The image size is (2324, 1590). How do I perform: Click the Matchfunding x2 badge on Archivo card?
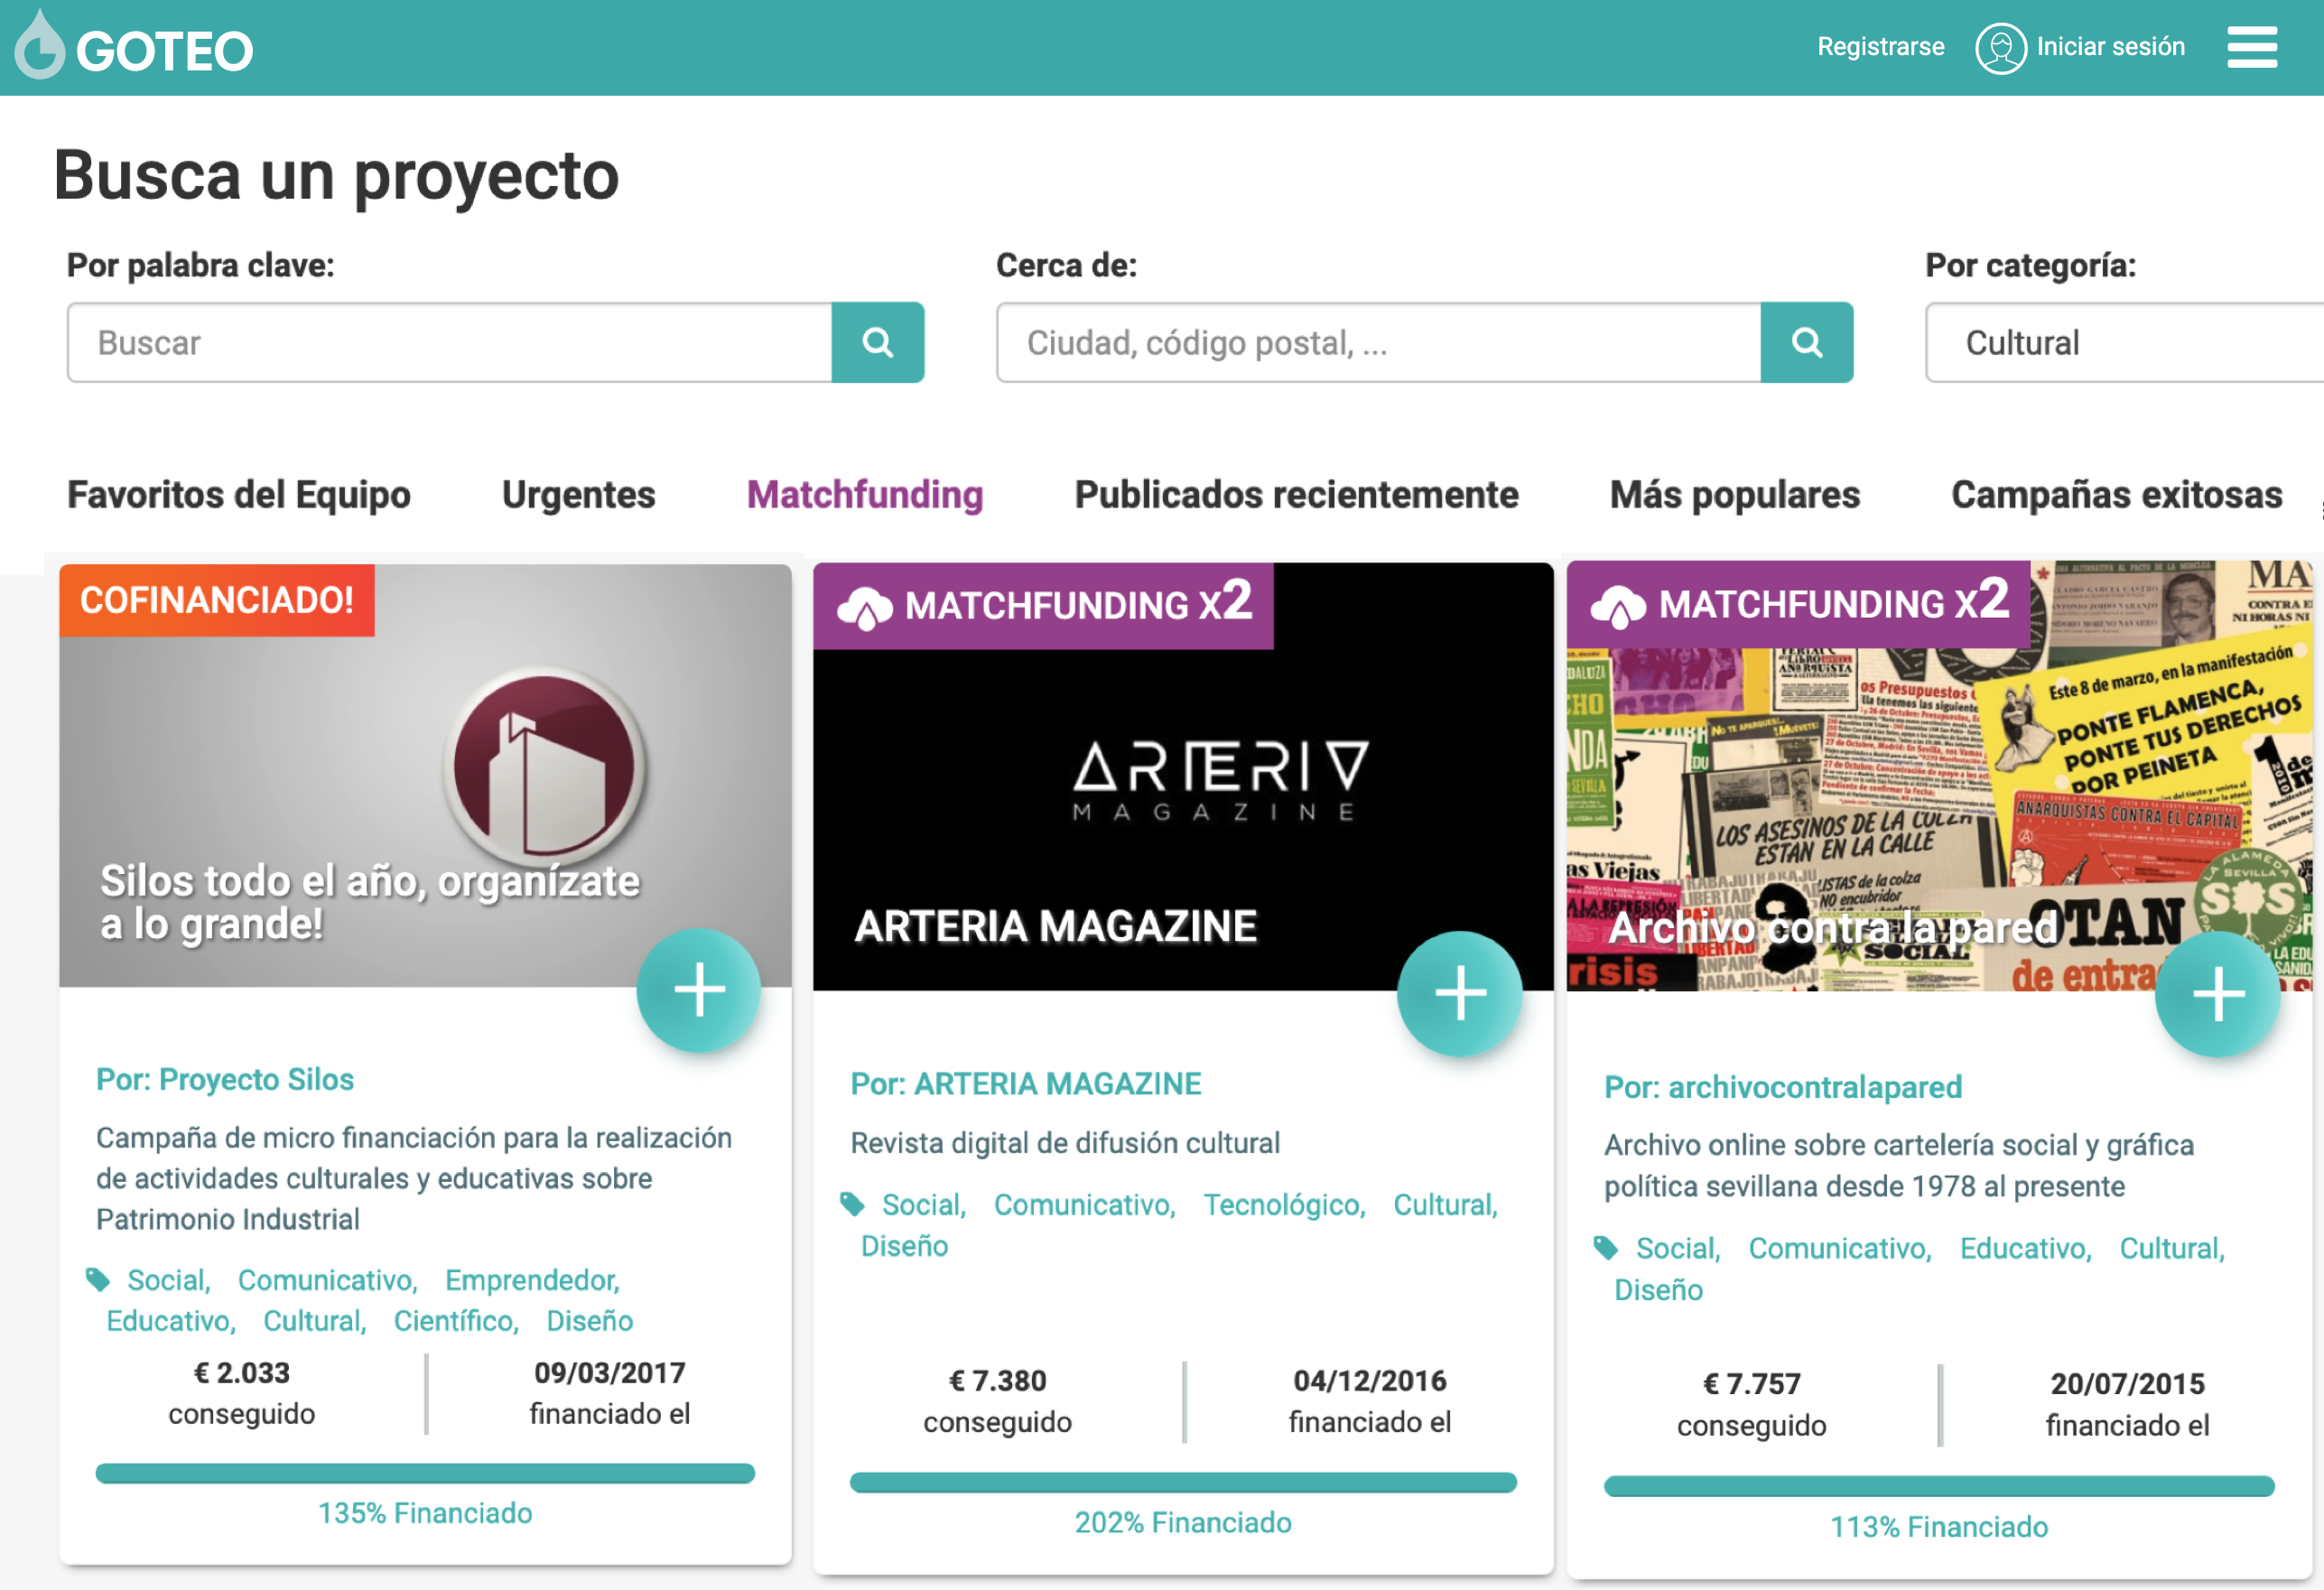(x=1798, y=604)
